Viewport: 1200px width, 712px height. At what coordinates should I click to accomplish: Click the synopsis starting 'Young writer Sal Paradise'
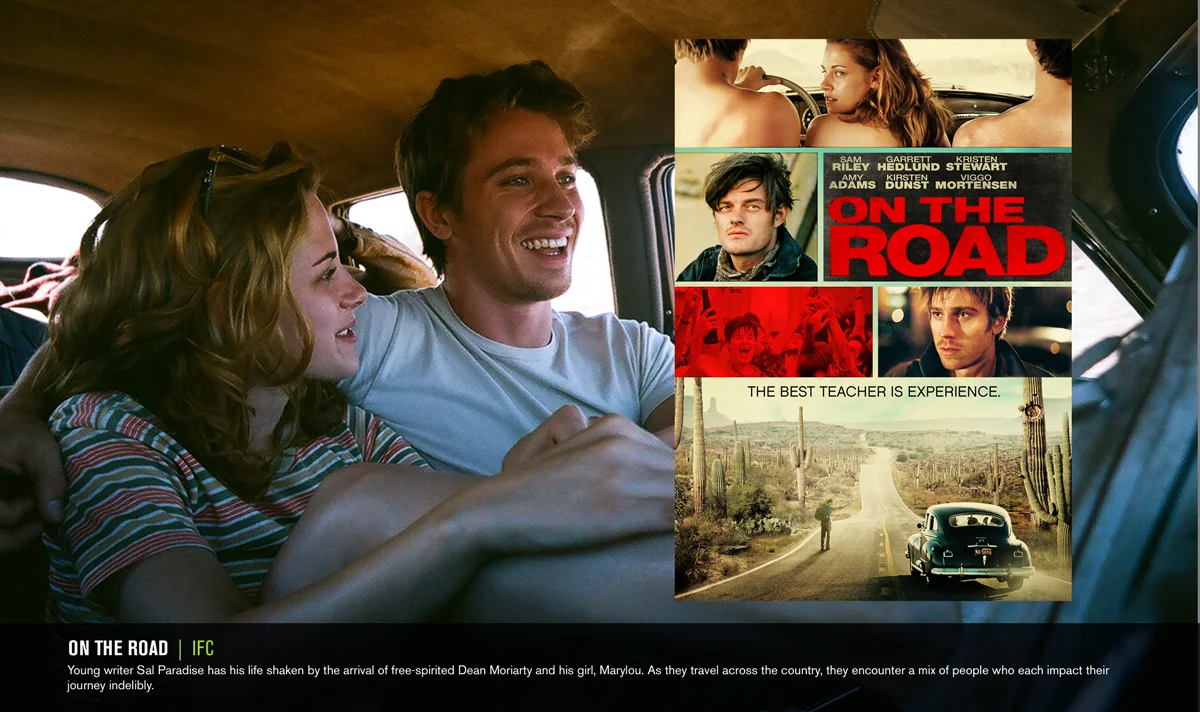(589, 678)
